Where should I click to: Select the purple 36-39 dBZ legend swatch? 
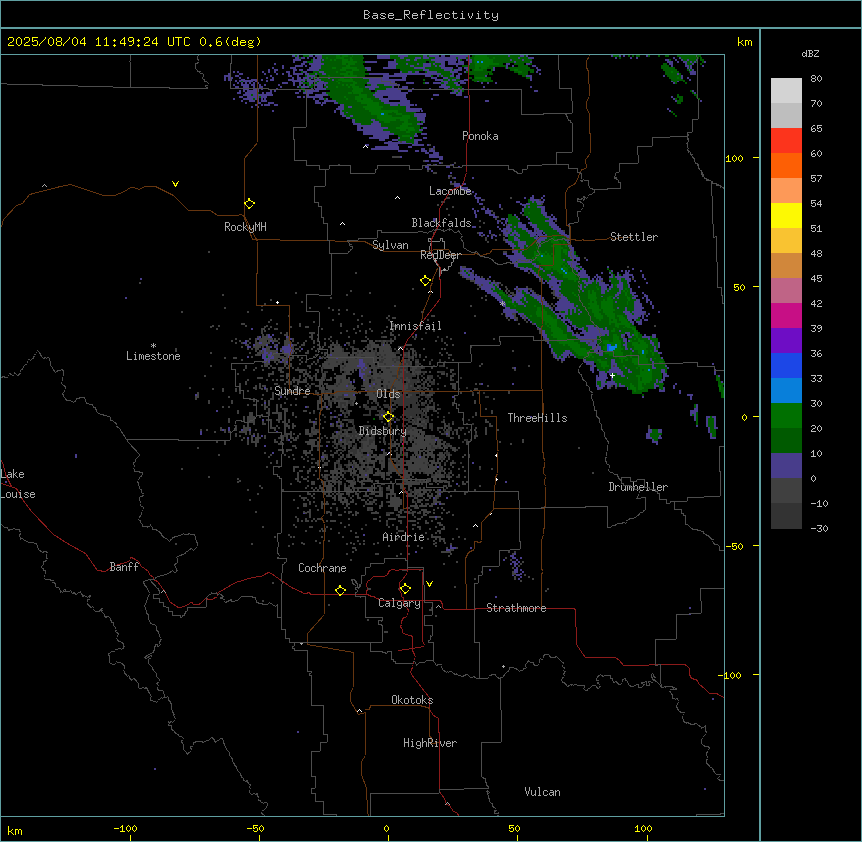click(786, 341)
